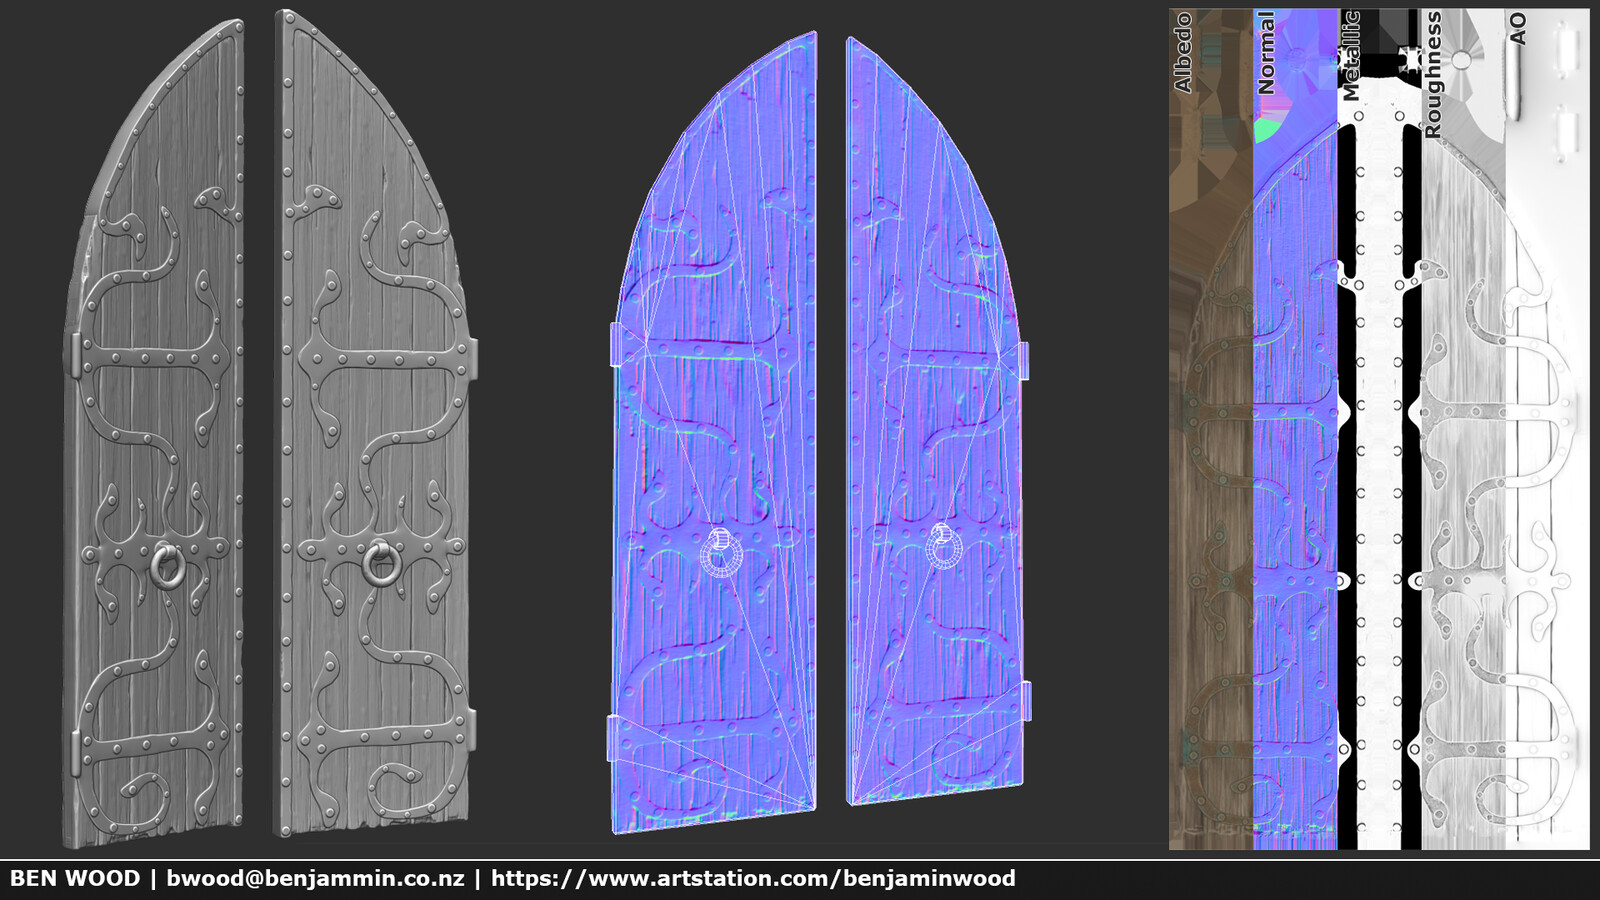Click the Normal texture map strip
This screenshot has height=900, width=1600.
point(1295,430)
